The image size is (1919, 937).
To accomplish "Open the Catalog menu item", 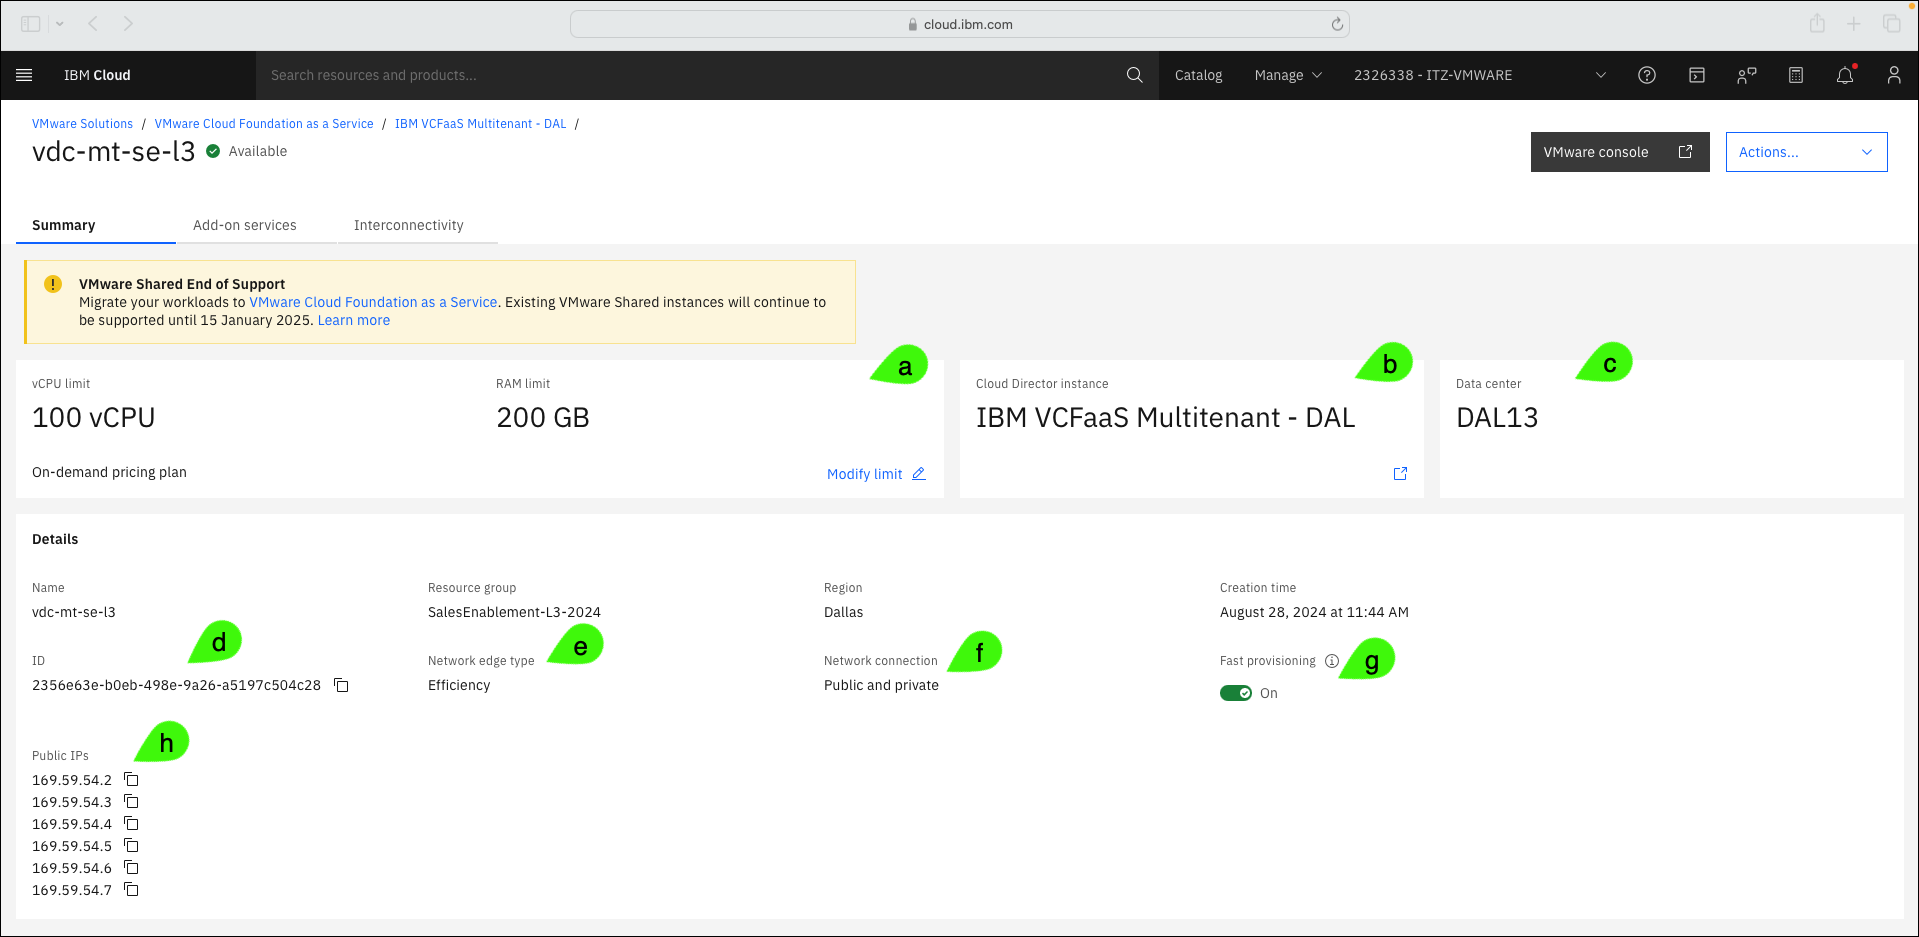I will pos(1198,75).
